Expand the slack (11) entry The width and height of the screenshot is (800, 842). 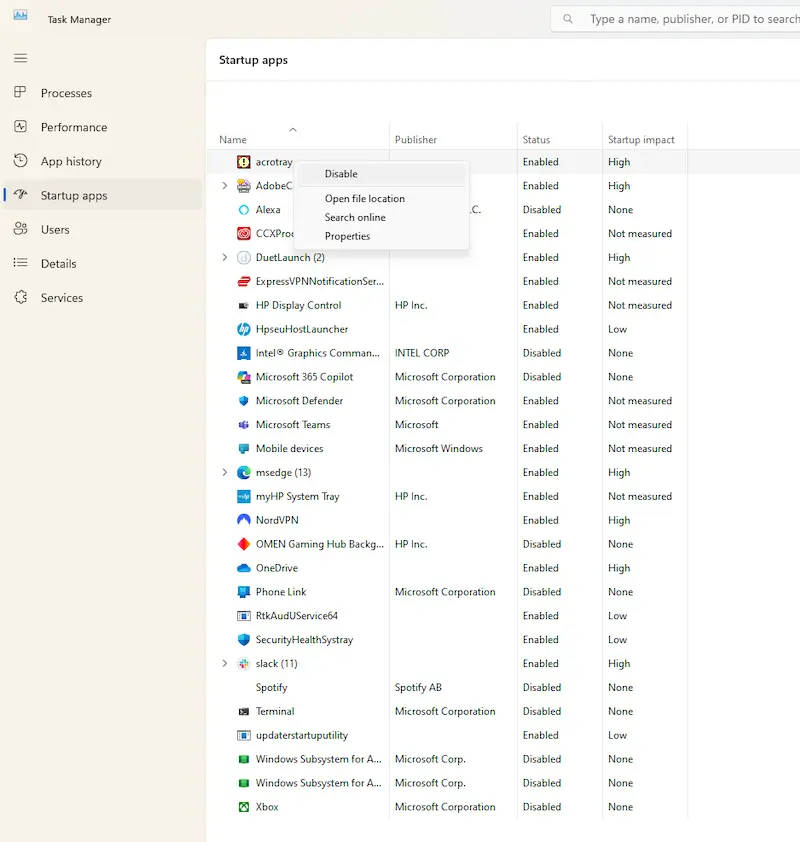224,663
